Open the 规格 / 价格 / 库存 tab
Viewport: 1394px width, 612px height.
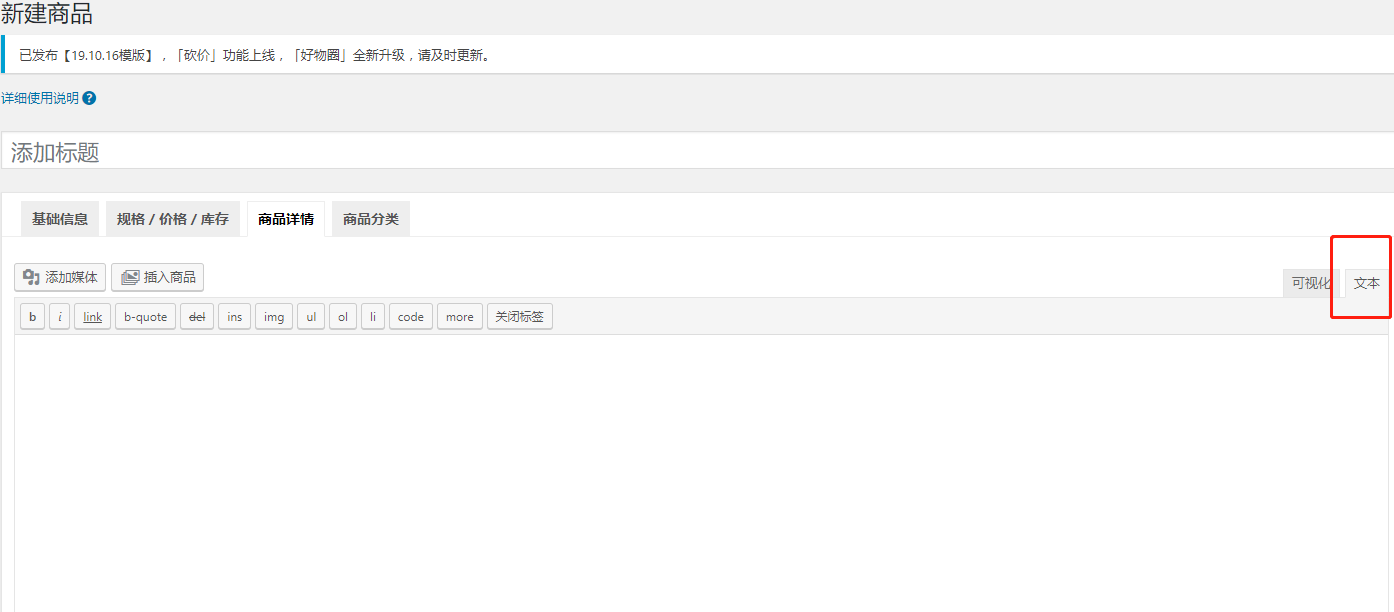coord(172,219)
